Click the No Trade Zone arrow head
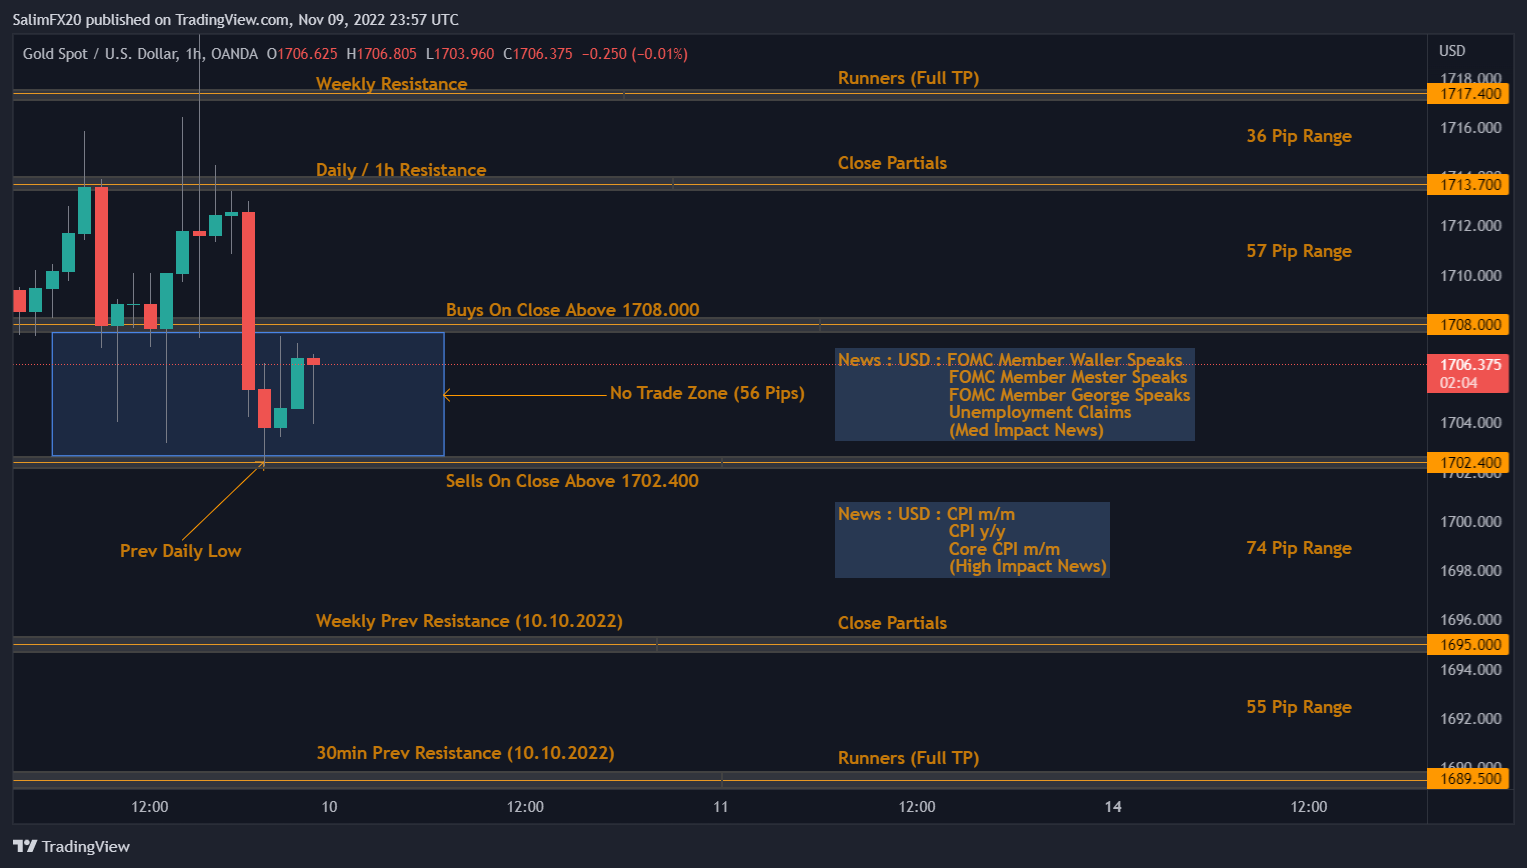 (447, 395)
